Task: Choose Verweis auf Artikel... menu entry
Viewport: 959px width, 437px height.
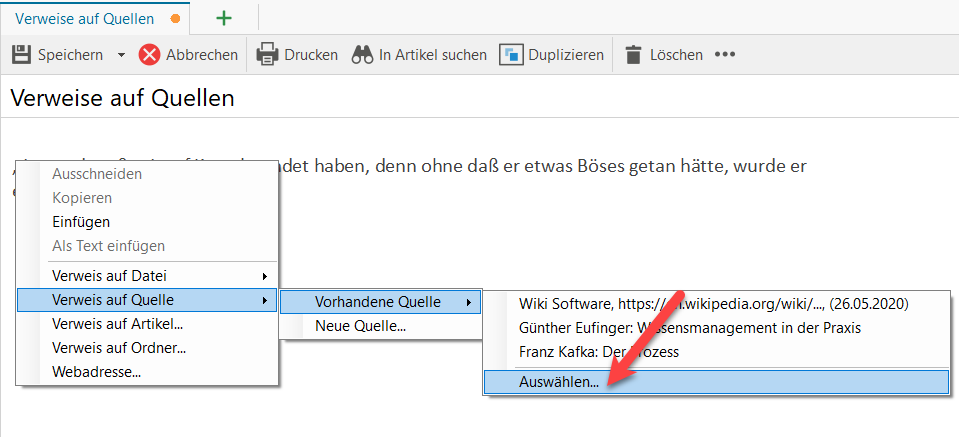Action: 117,324
